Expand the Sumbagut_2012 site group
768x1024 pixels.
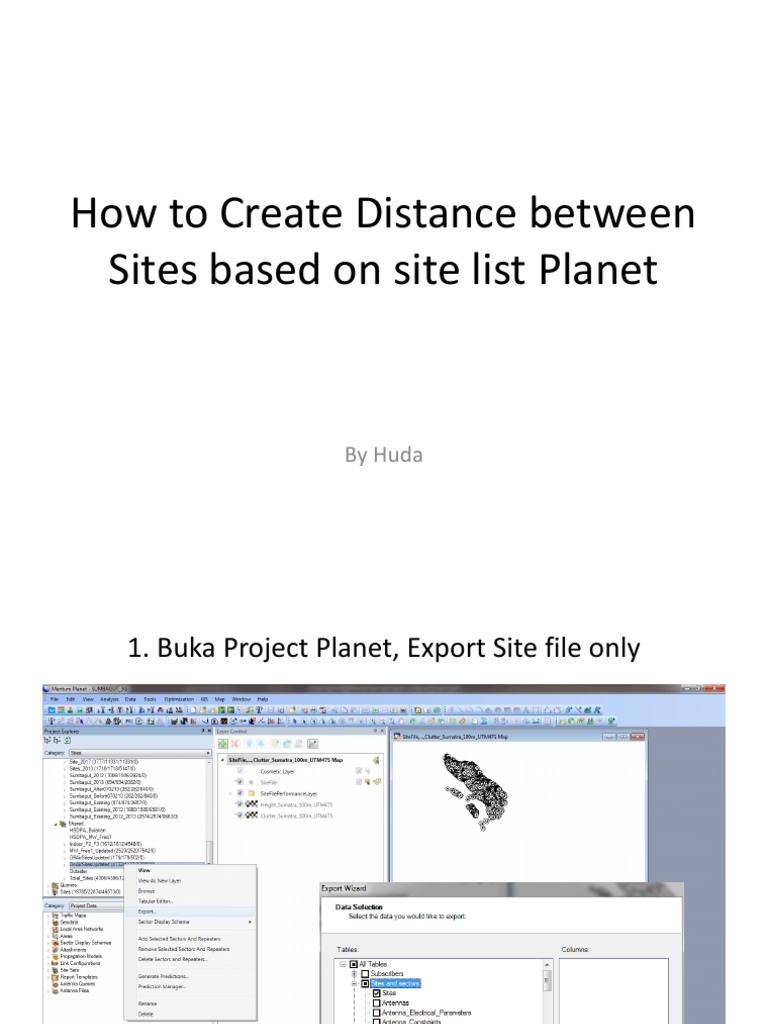coord(64,775)
